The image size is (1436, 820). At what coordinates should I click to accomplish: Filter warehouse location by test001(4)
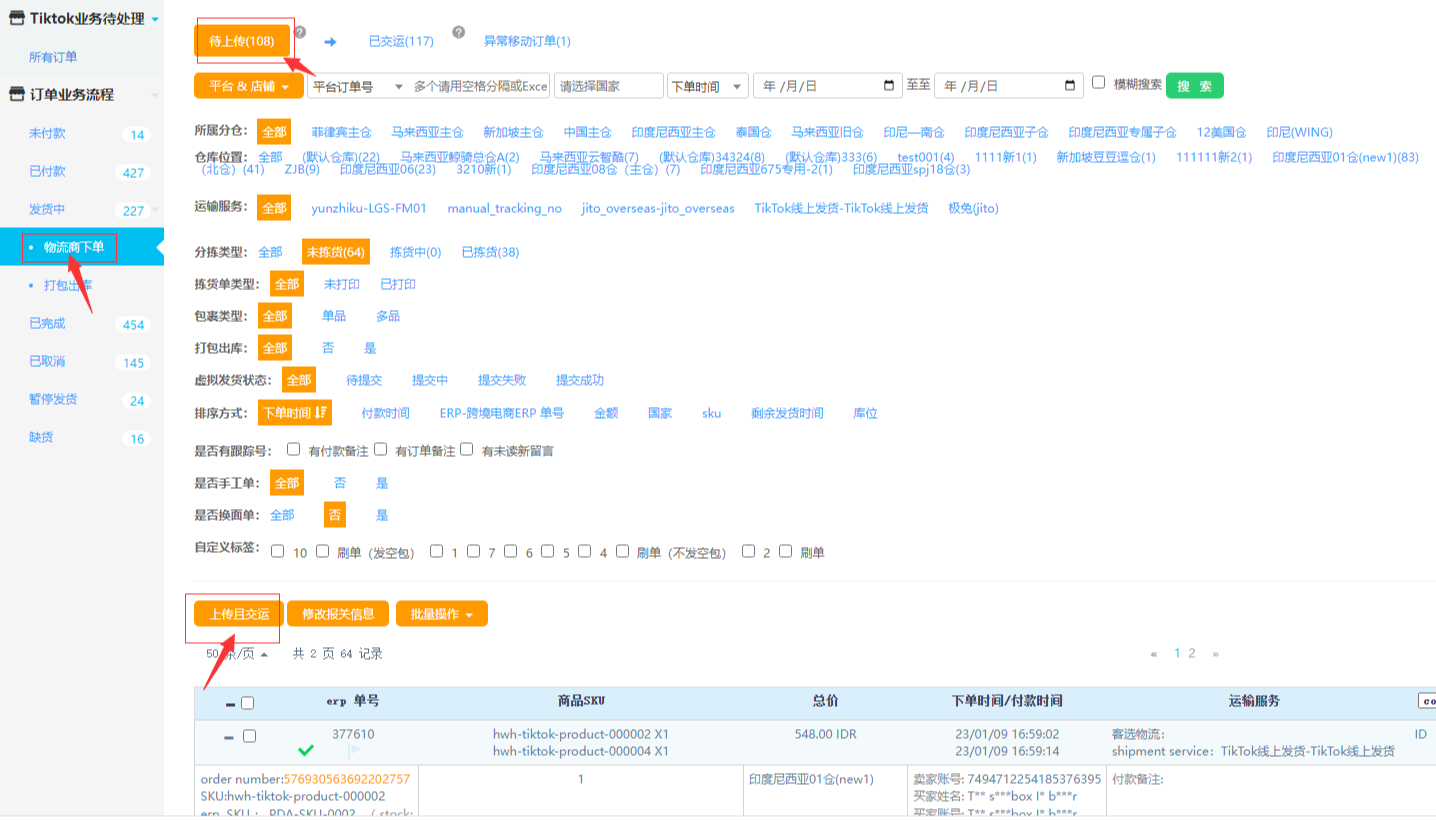[926, 157]
